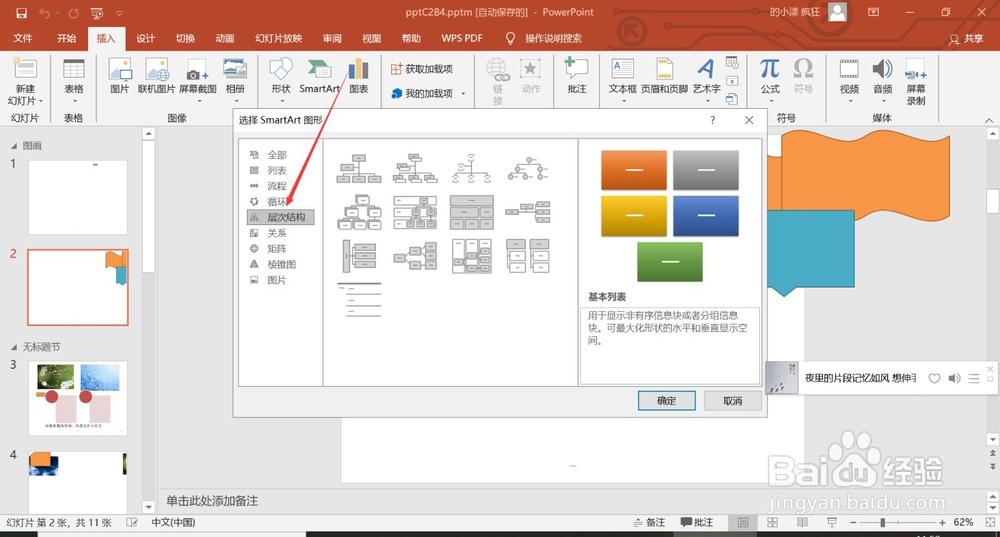Select 流程 category in SmartArt list
This screenshot has width=1000, height=537.
pyautogui.click(x=277, y=186)
